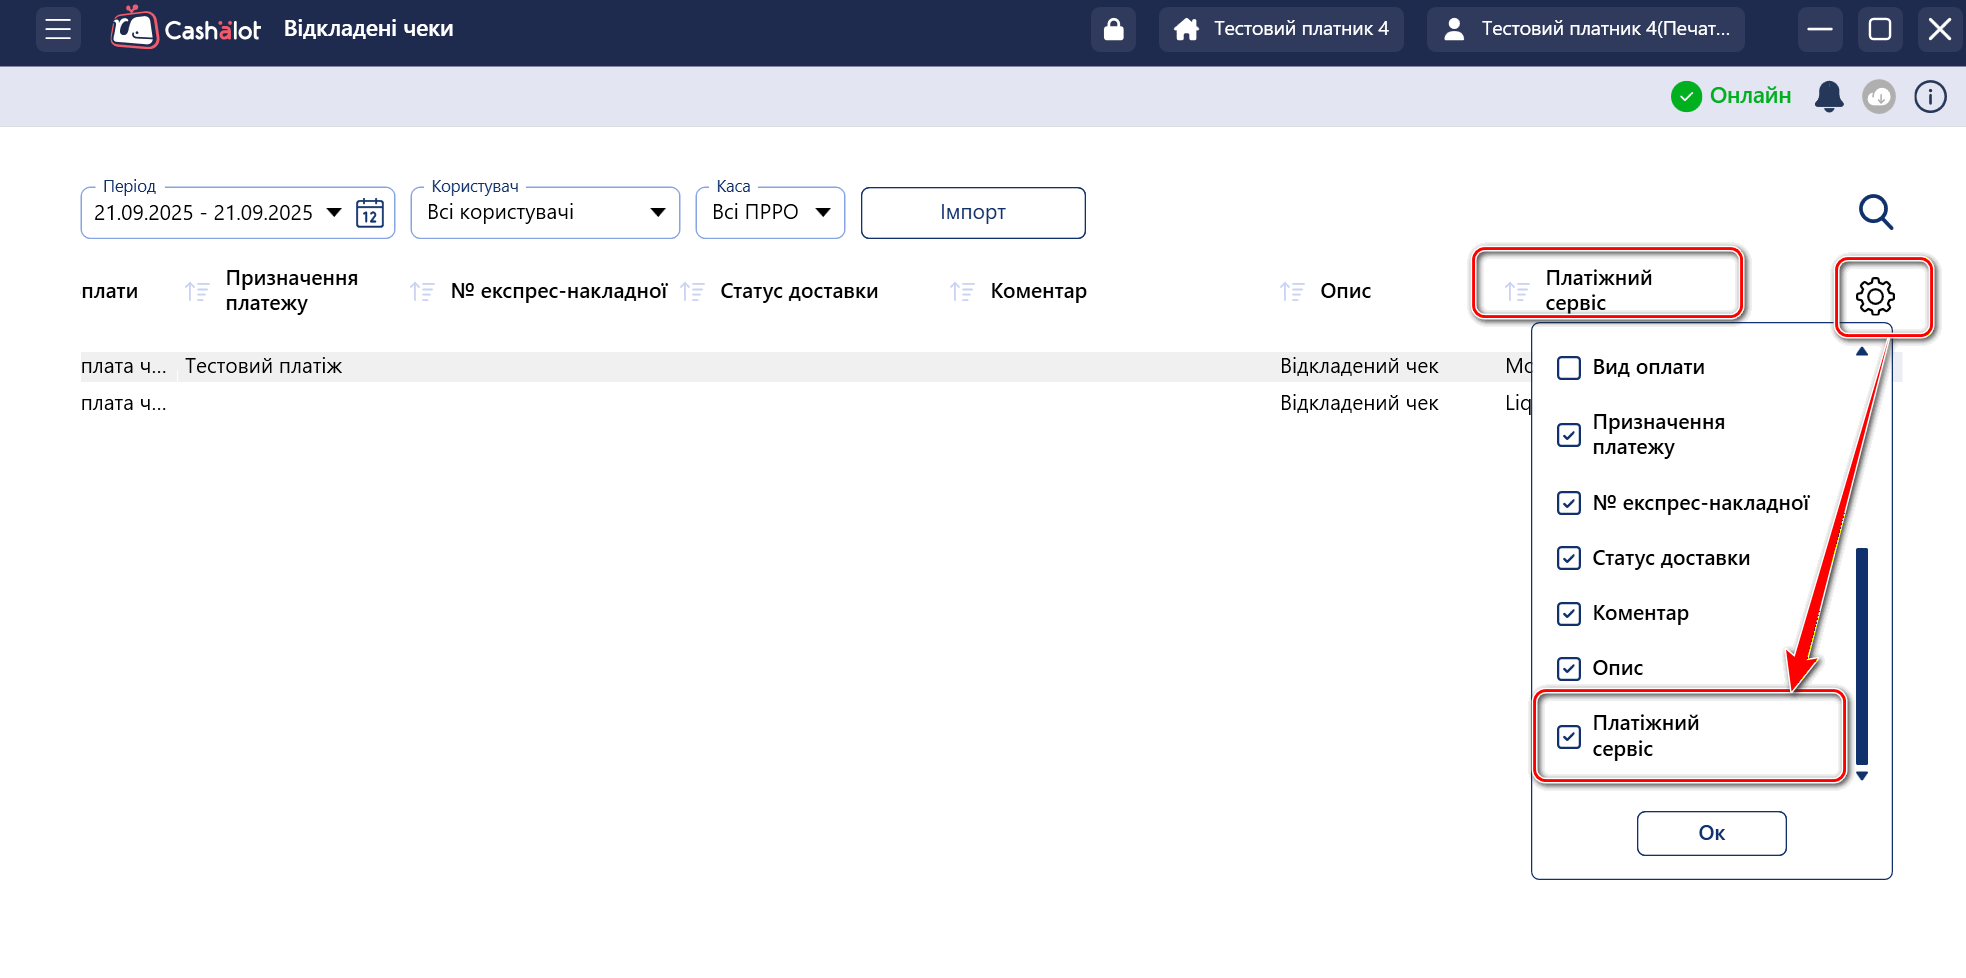Screen dimensions: 1966x978
Task: Open column settings gear icon
Action: click(x=1874, y=296)
